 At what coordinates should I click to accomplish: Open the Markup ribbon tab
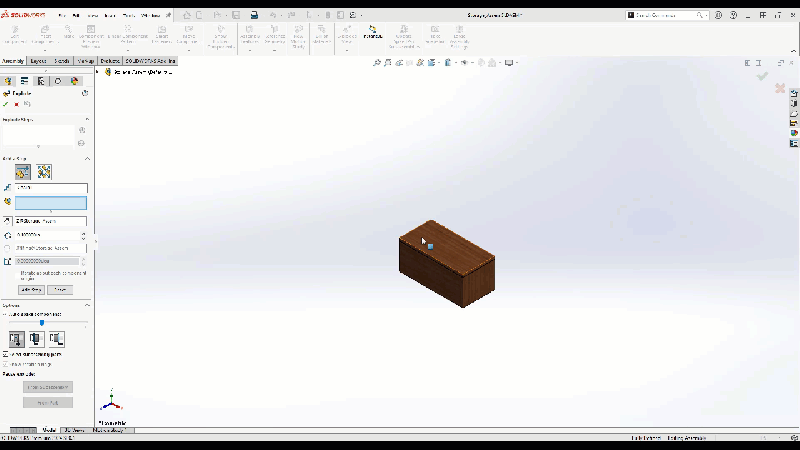(85, 61)
